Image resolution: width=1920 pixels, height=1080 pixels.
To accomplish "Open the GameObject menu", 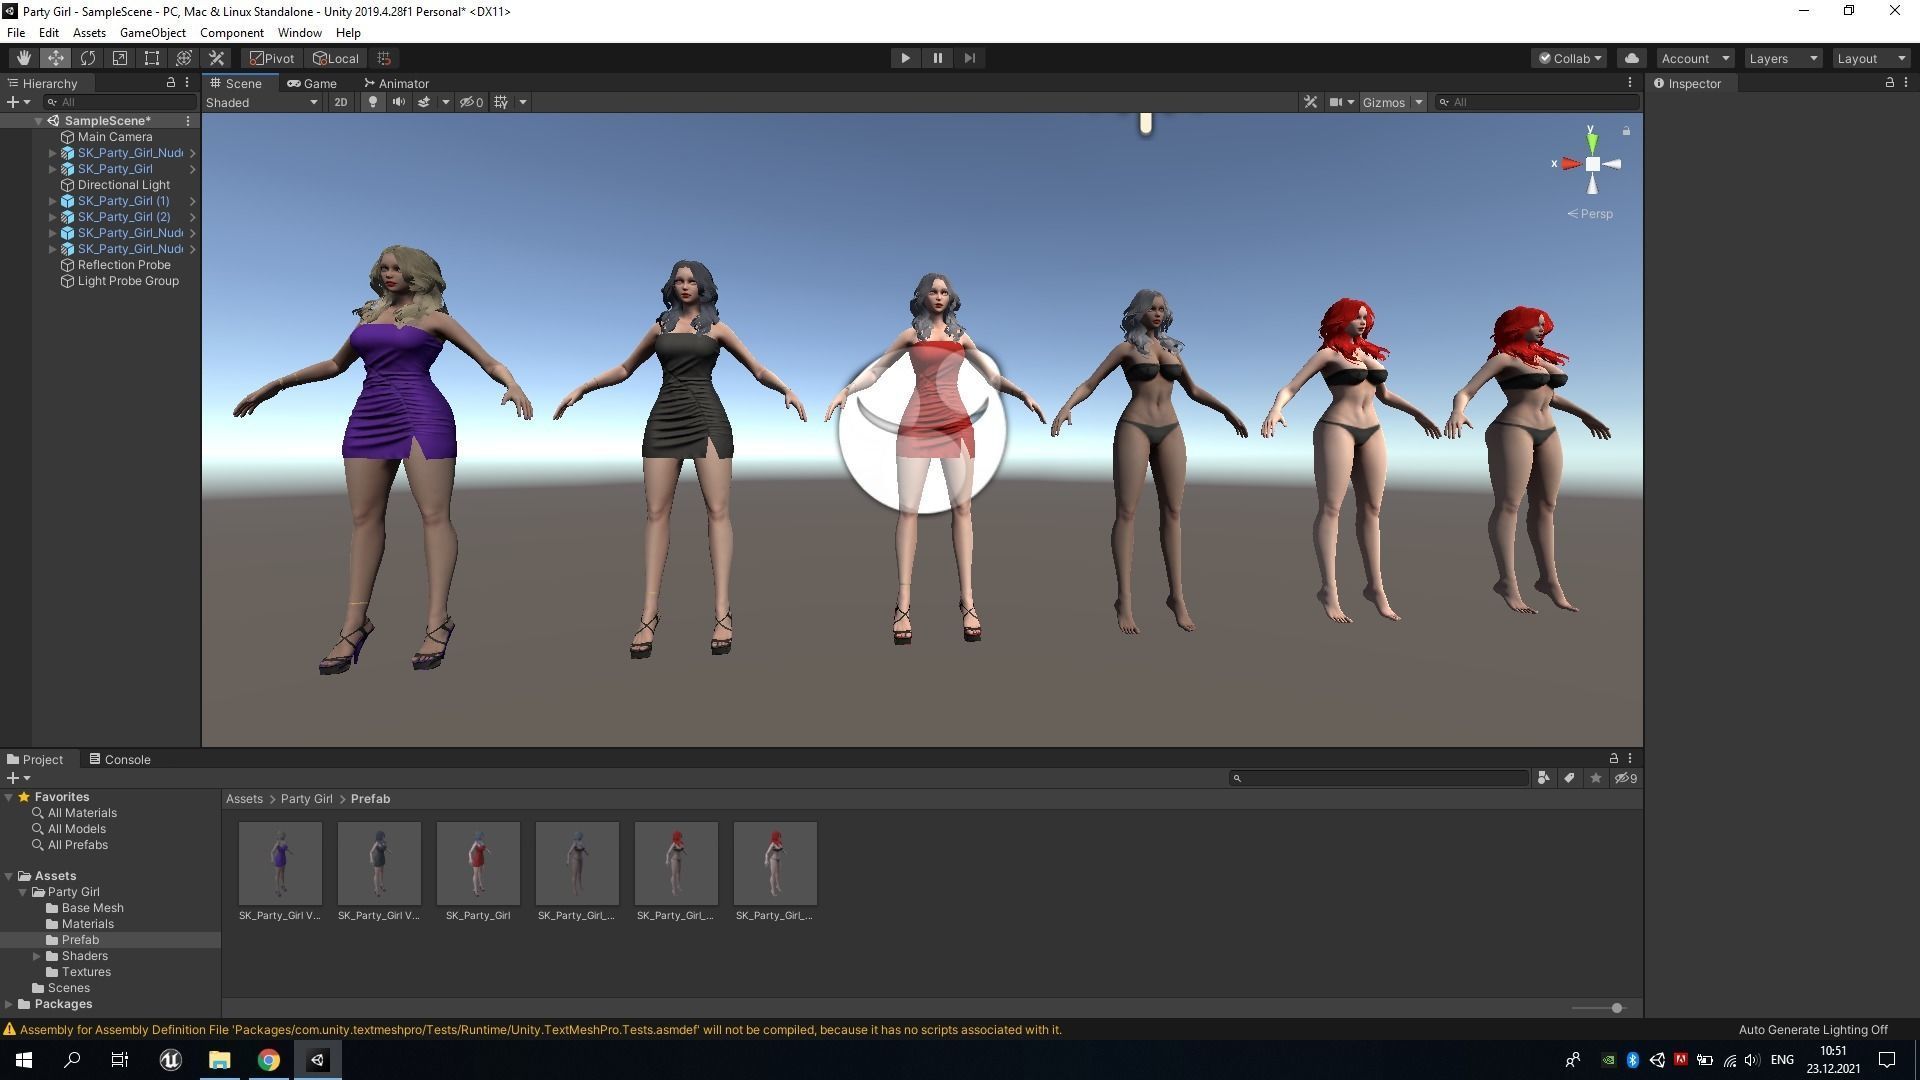I will point(152,33).
